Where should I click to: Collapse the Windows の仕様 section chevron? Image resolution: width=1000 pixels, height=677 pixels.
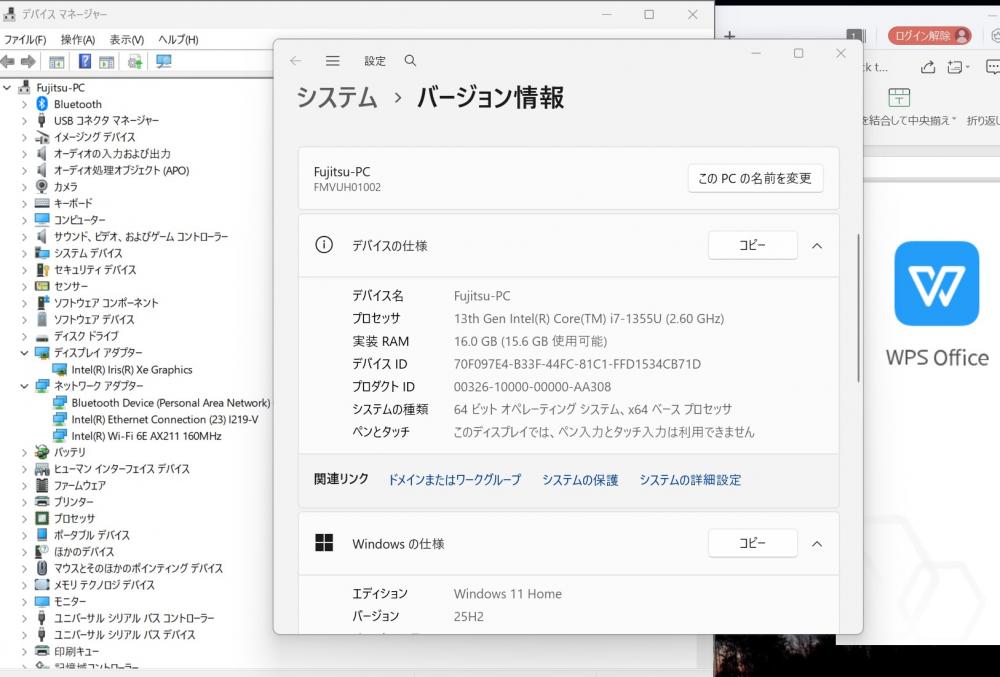tap(817, 544)
